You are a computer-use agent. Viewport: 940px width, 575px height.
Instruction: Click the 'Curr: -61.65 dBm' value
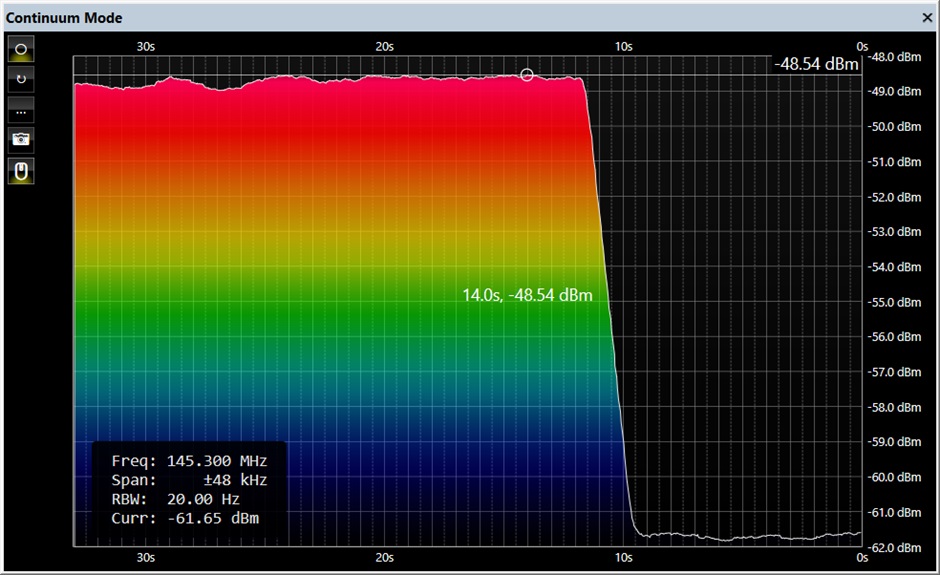(185, 518)
